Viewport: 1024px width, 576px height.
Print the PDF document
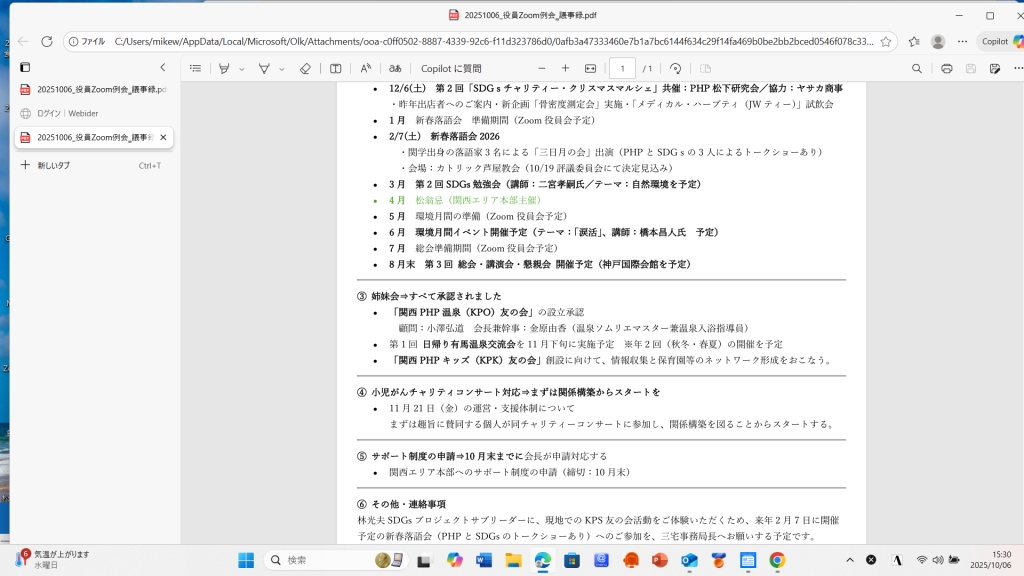[x=946, y=68]
